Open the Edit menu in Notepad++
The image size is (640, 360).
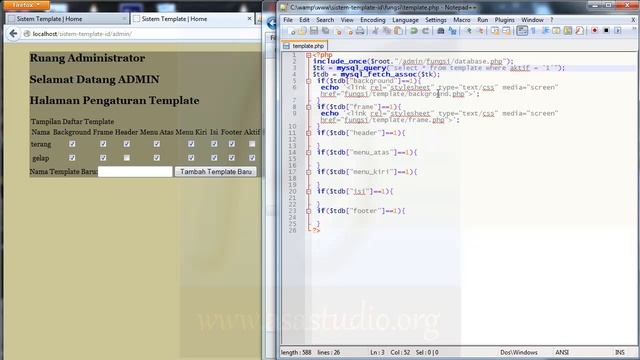click(304, 20)
